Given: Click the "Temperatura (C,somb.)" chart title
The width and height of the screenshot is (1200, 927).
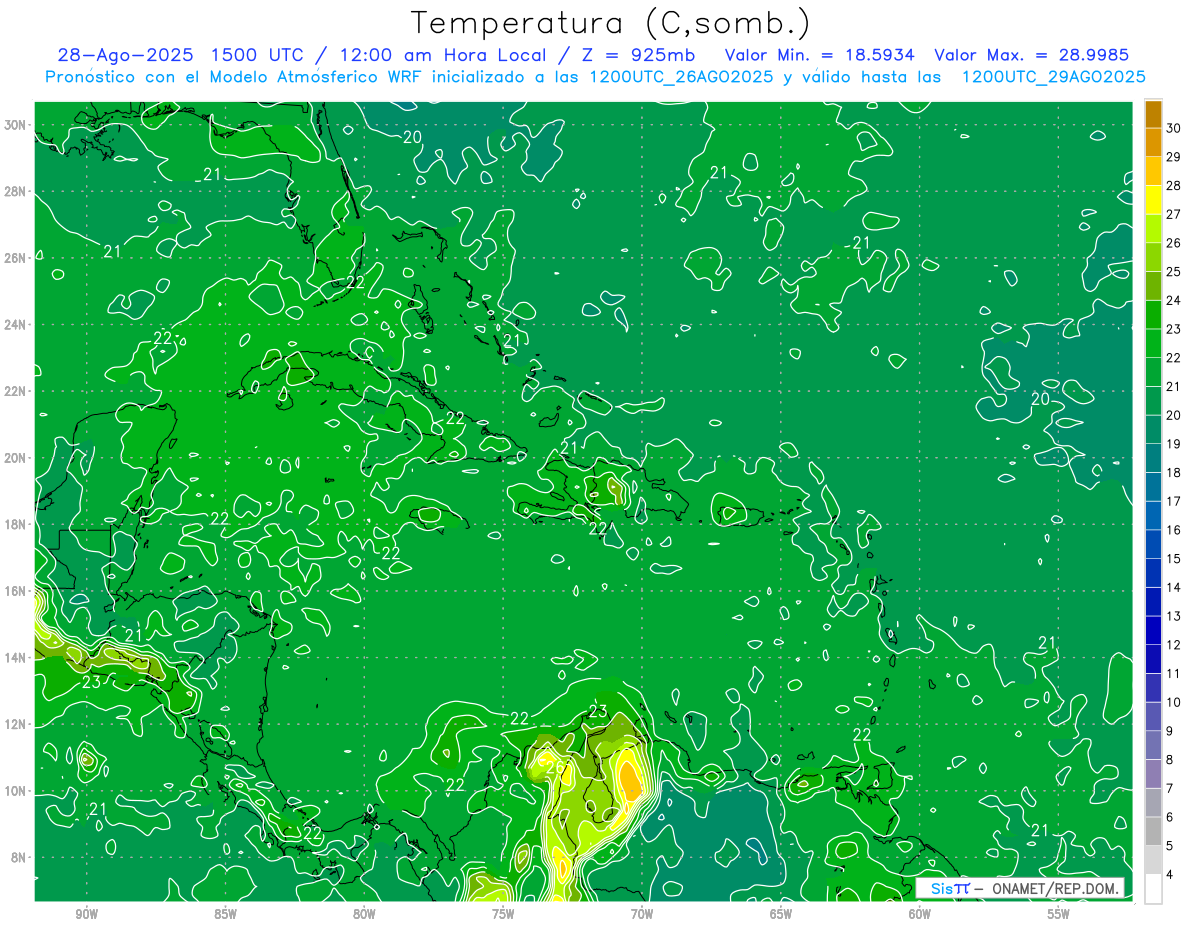Looking at the screenshot, I should [x=611, y=23].
